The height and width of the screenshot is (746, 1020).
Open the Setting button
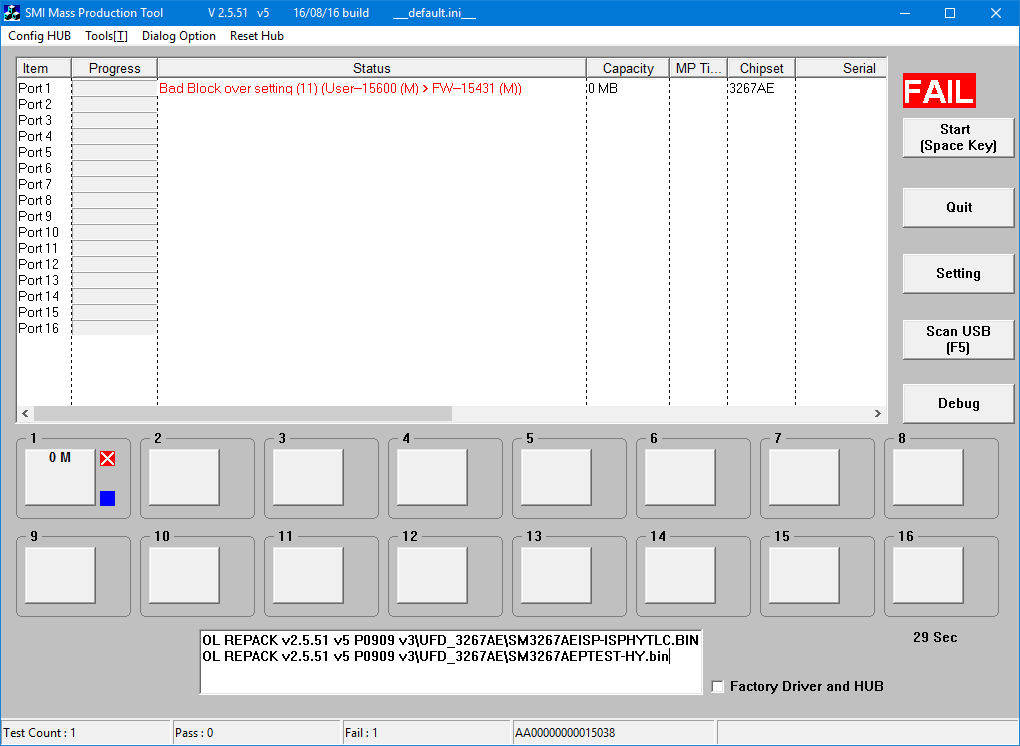[x=958, y=273]
